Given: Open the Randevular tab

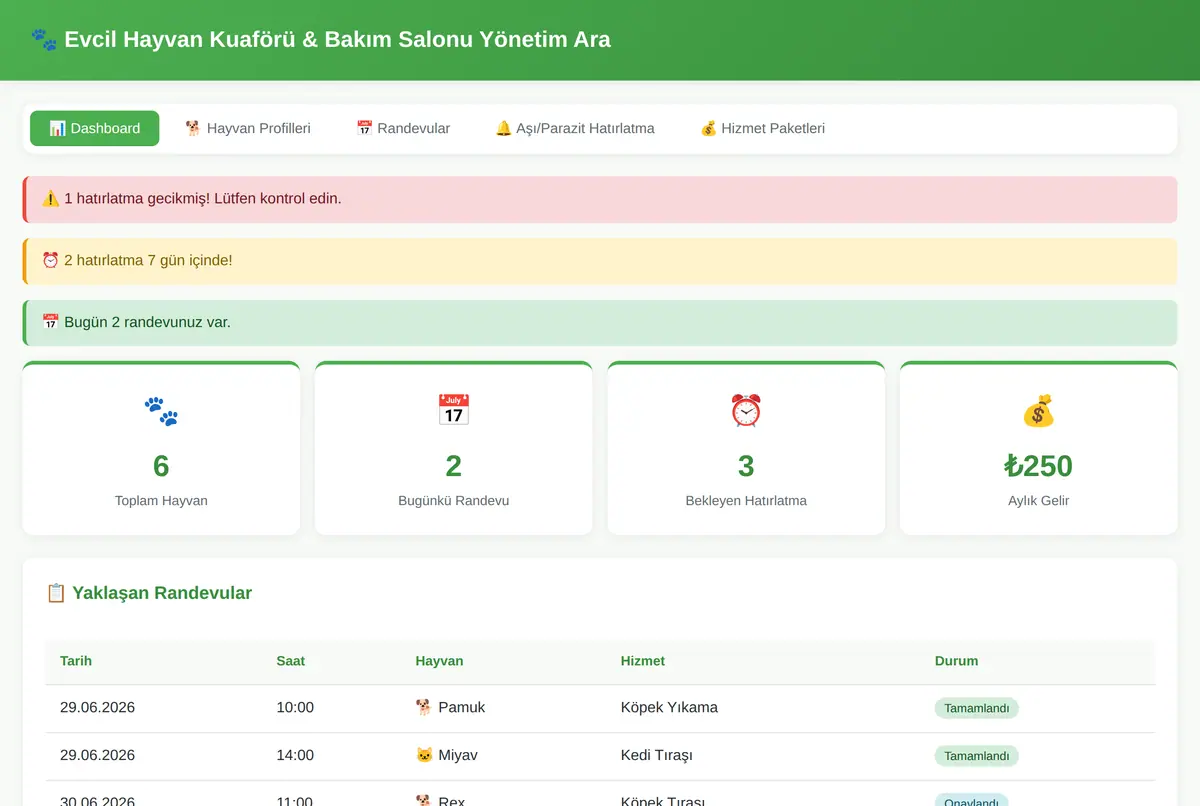Looking at the screenshot, I should coord(403,128).
